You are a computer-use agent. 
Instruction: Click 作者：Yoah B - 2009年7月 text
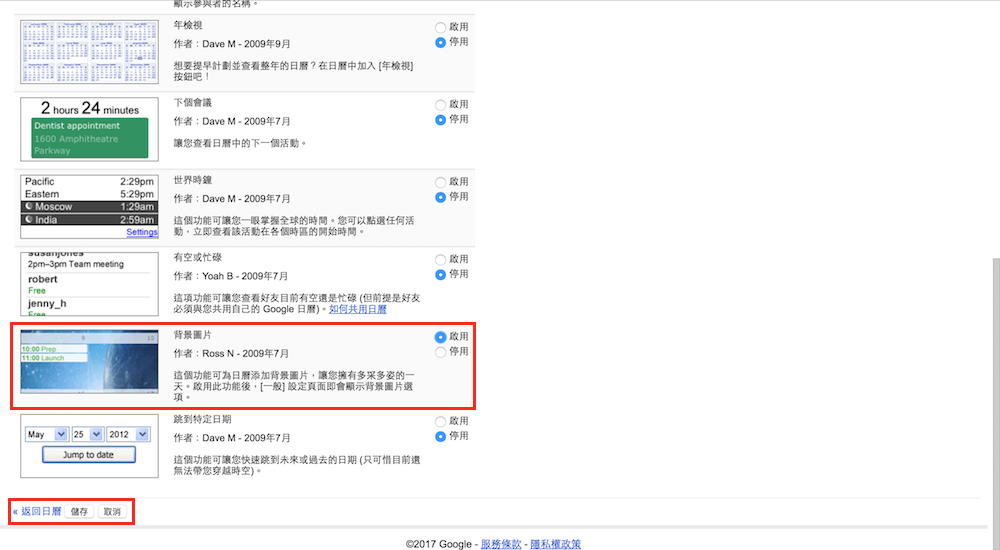231,276
